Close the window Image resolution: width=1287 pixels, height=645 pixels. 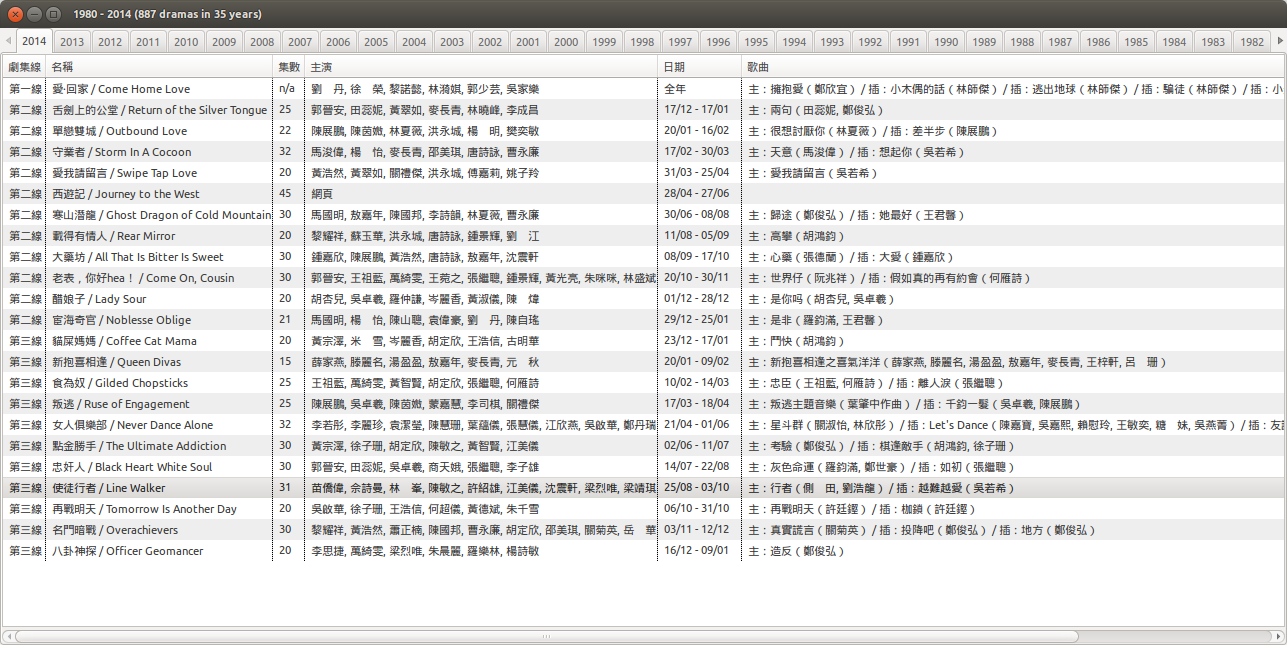click(13, 14)
